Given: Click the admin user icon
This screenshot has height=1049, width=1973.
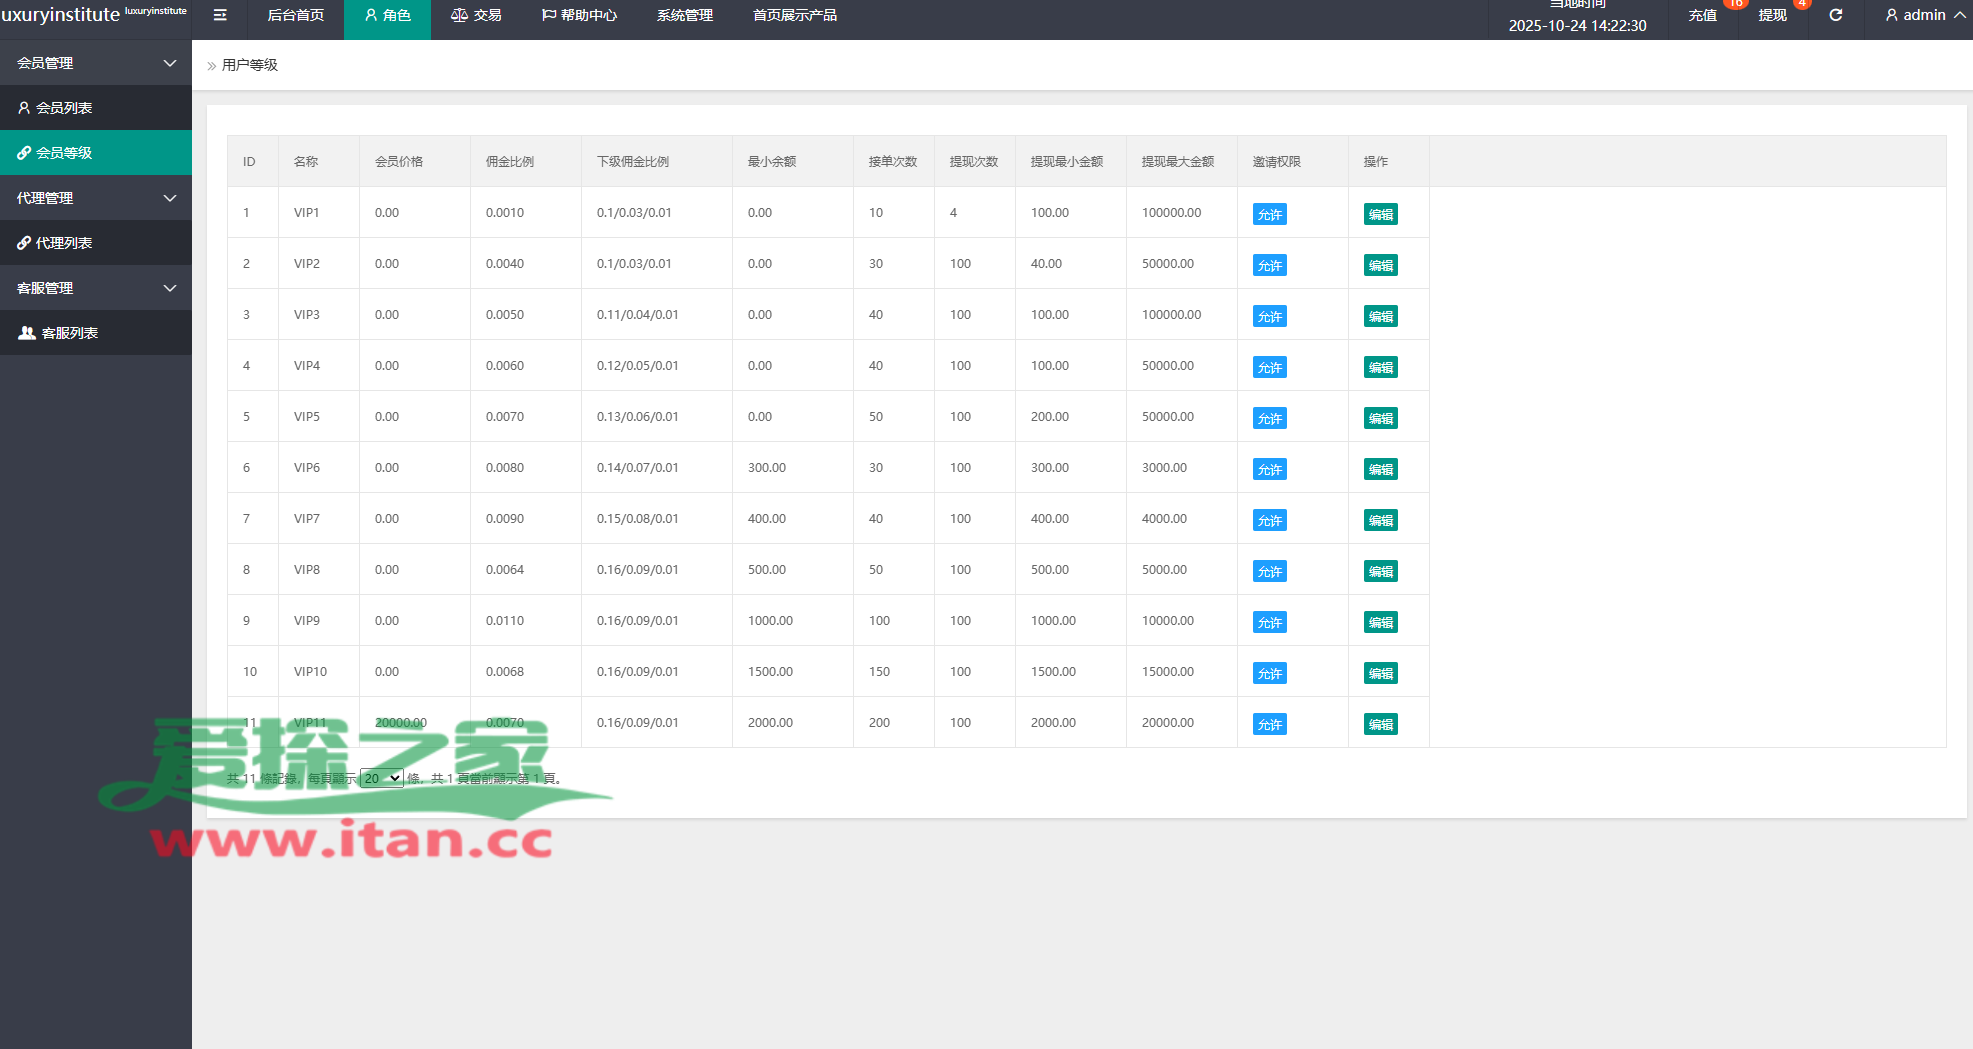Looking at the screenshot, I should pyautogui.click(x=1891, y=15).
